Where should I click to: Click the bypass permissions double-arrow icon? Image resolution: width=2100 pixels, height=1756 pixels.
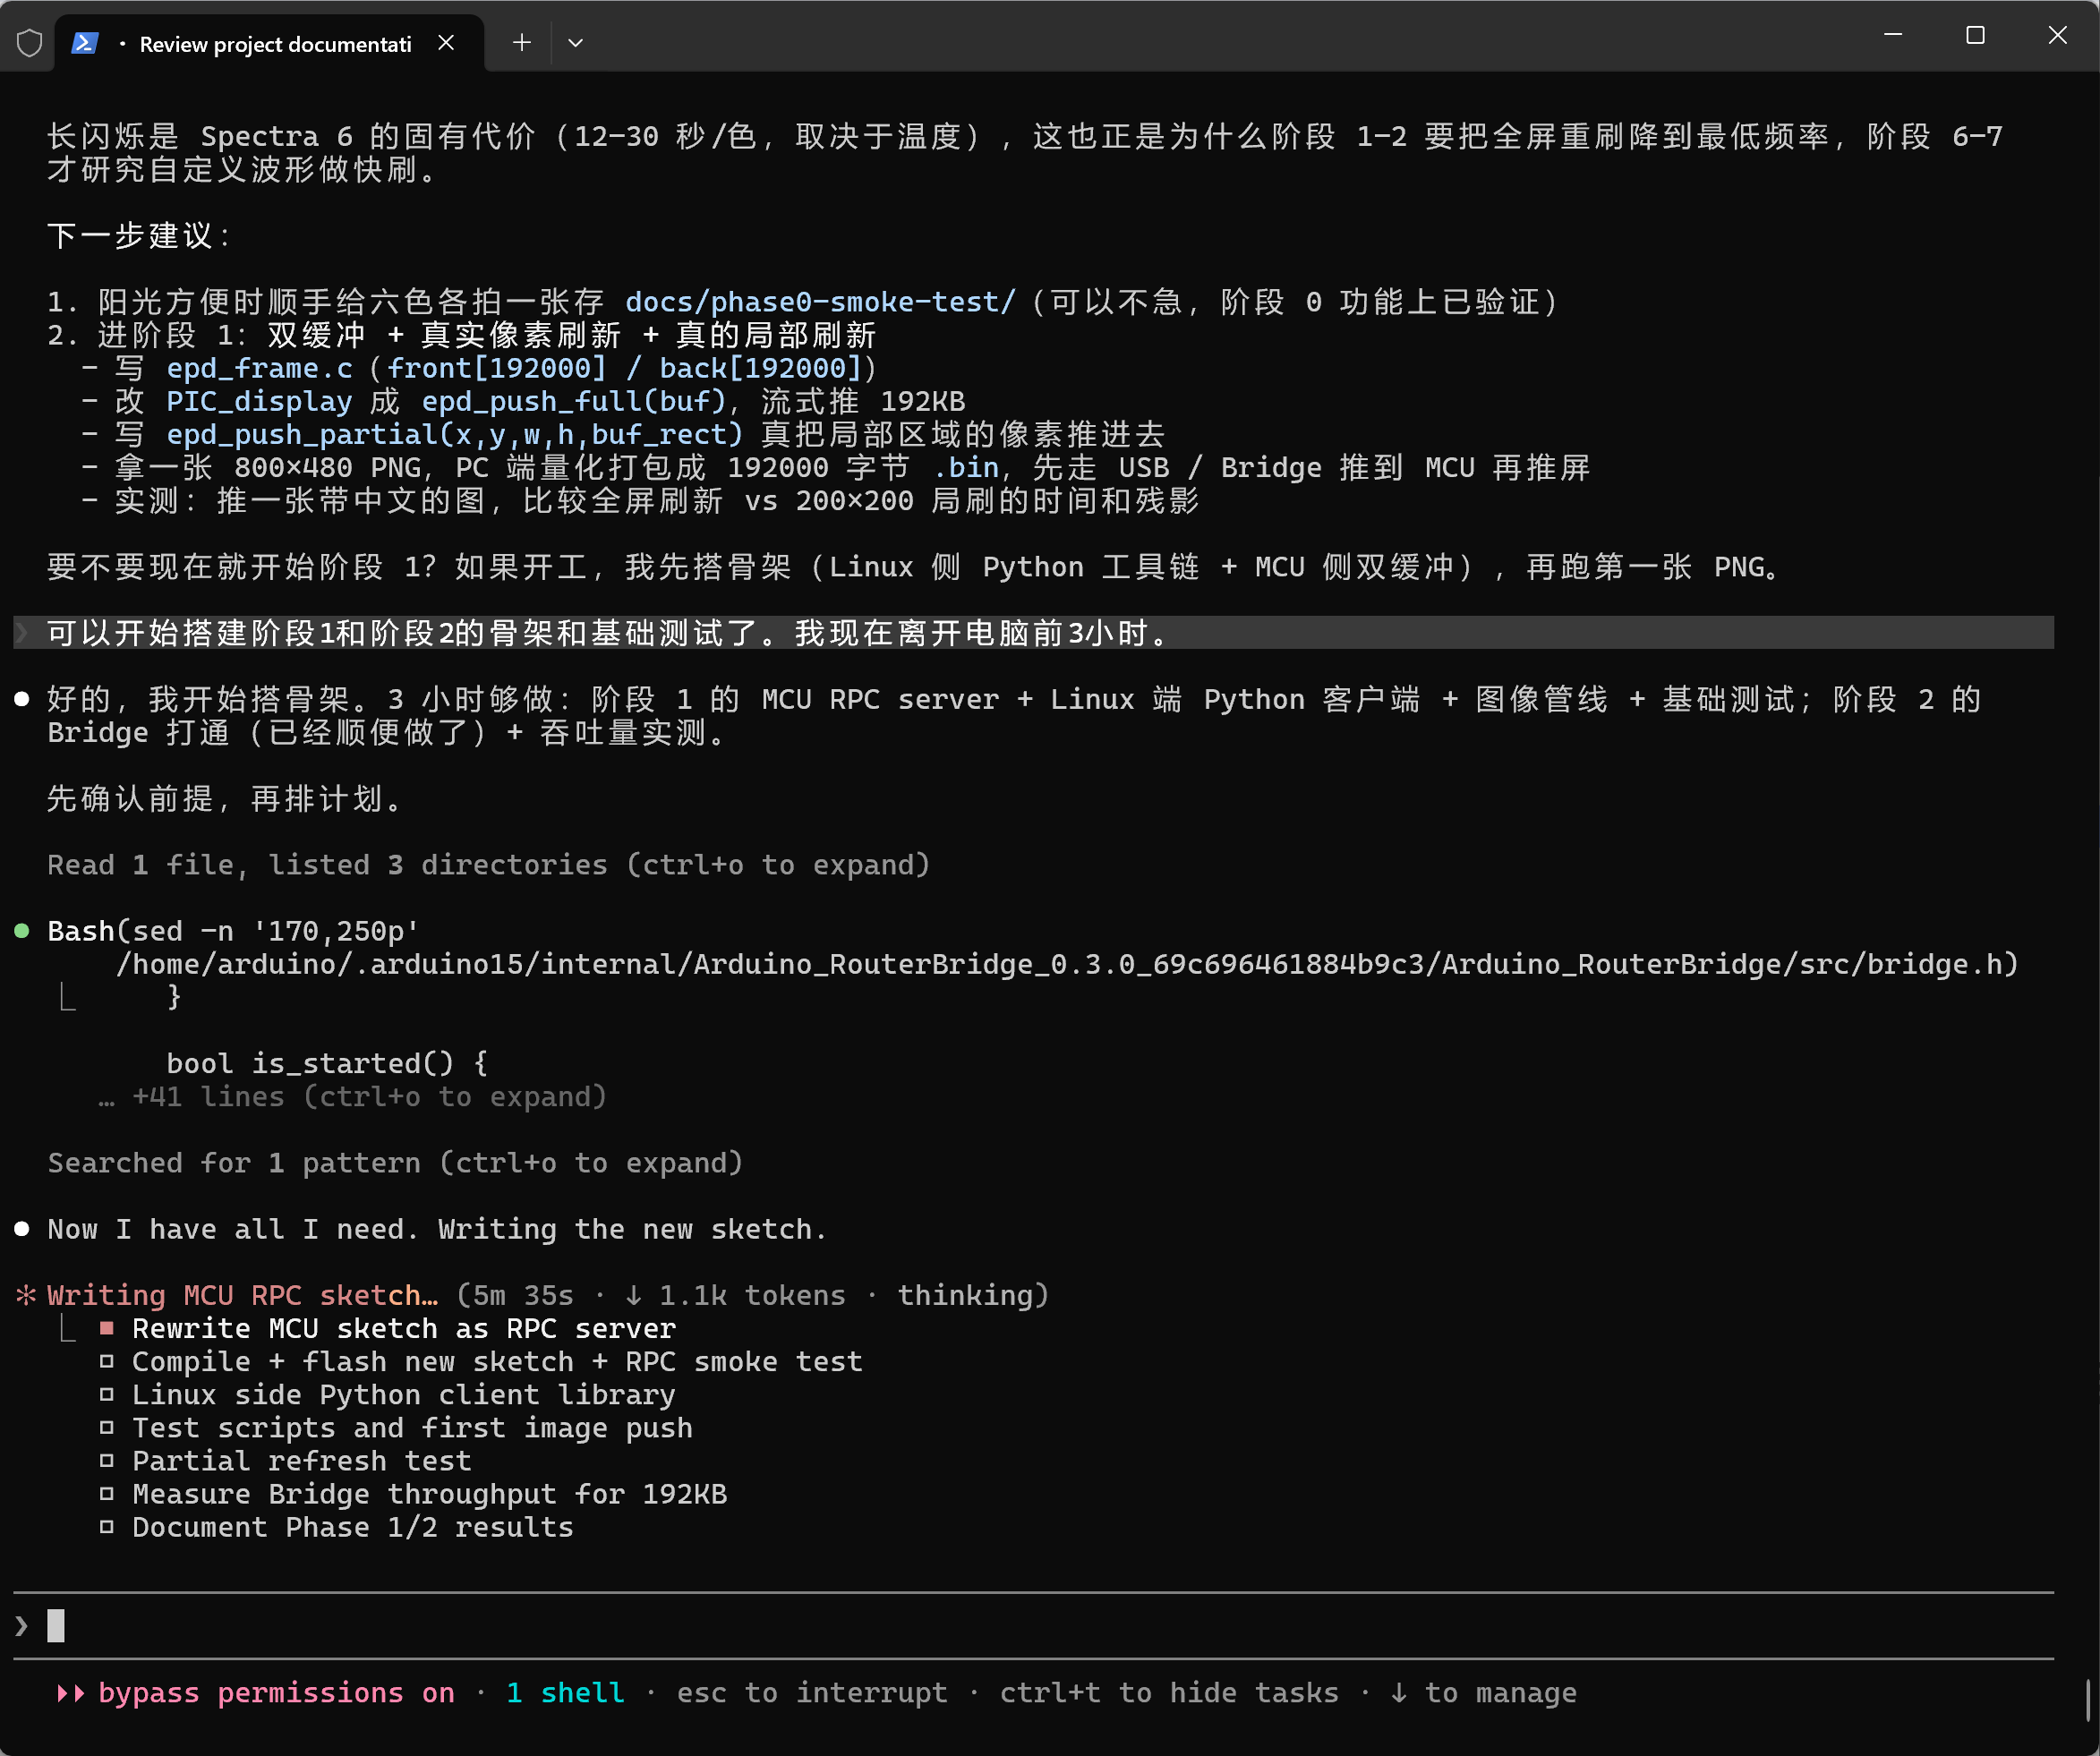coord(70,1693)
